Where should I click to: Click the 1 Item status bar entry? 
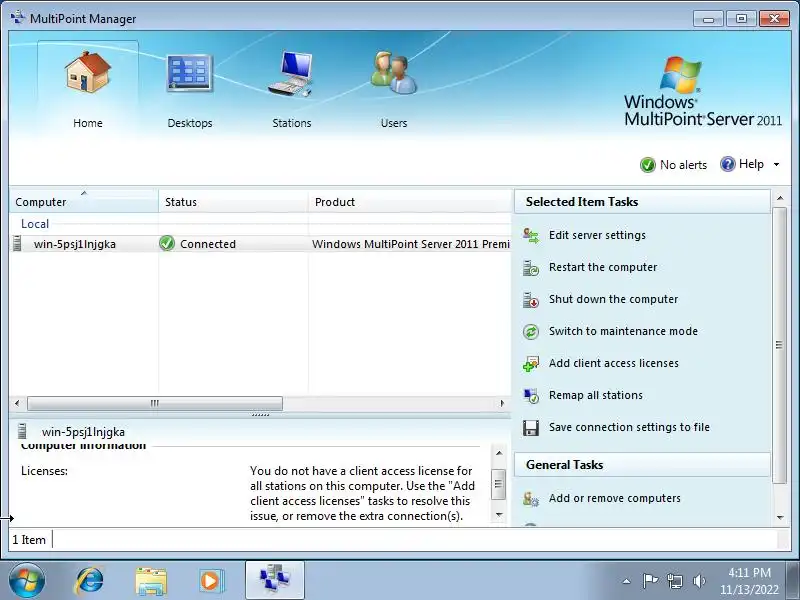(29, 540)
